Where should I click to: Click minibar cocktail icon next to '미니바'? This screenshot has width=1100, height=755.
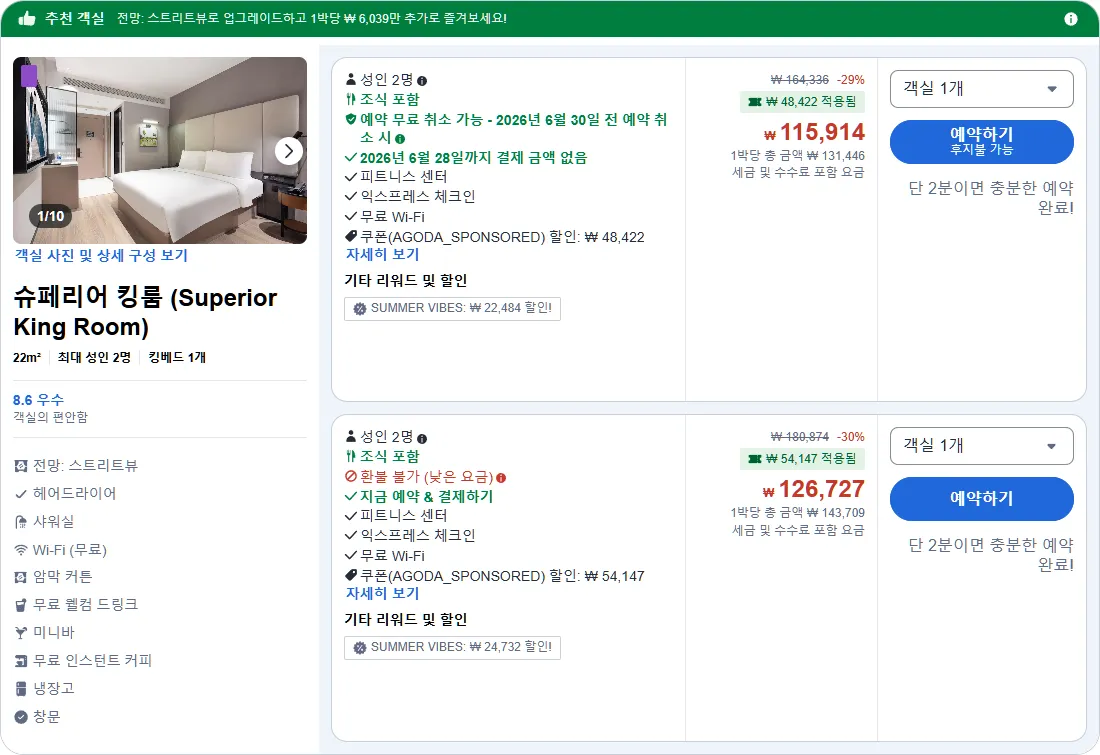click(x=21, y=633)
